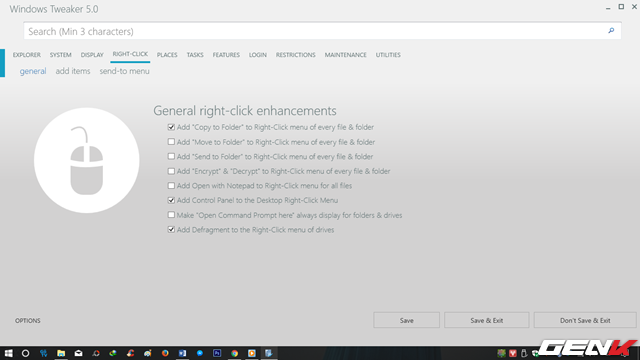640x360 pixels.
Task: Click the Save button
Action: click(407, 320)
